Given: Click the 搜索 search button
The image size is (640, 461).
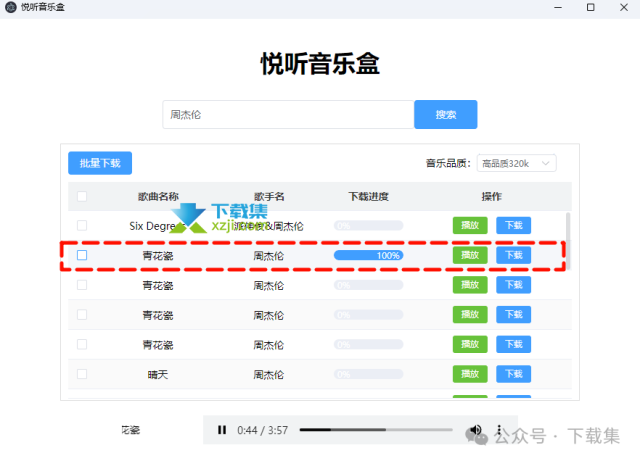Looking at the screenshot, I should click(446, 114).
